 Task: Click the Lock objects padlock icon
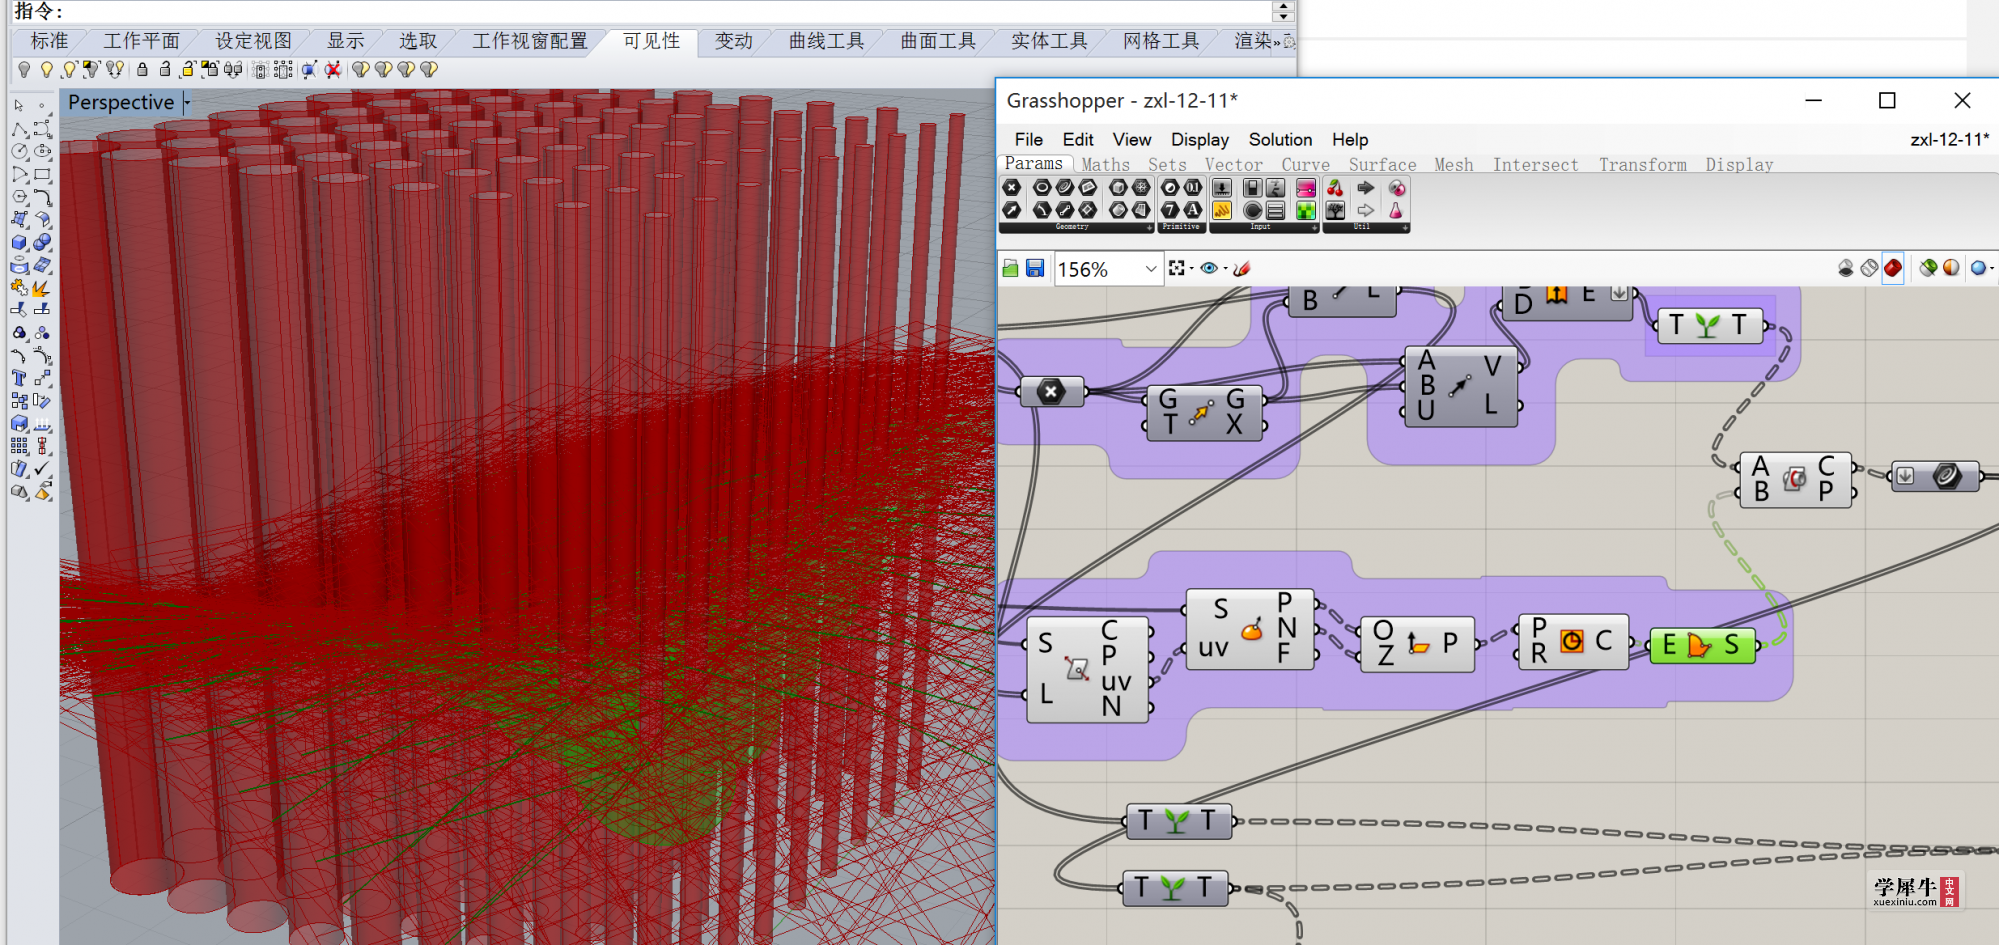pyautogui.click(x=142, y=69)
